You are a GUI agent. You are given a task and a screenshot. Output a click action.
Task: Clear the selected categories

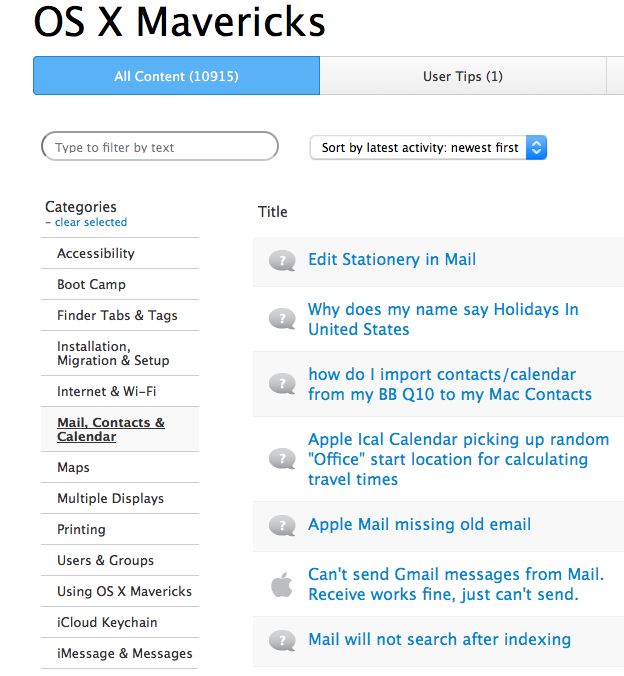tap(91, 222)
